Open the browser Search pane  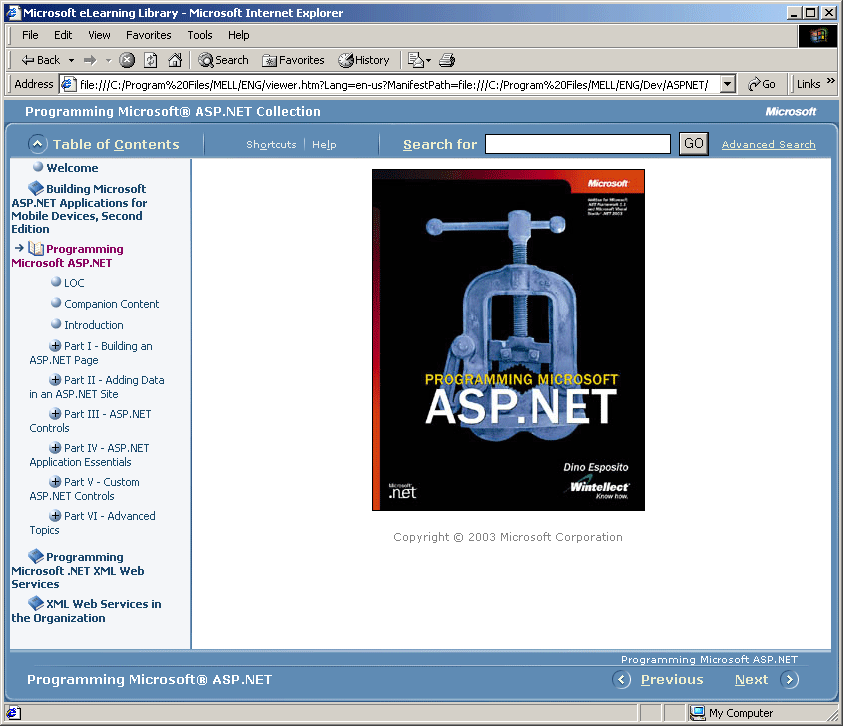(224, 60)
